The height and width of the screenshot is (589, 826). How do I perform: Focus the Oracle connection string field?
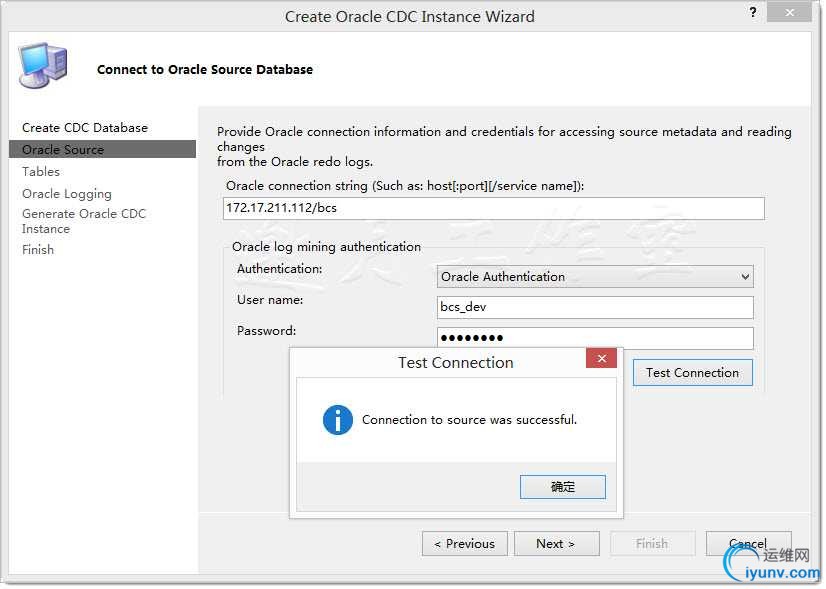(494, 208)
